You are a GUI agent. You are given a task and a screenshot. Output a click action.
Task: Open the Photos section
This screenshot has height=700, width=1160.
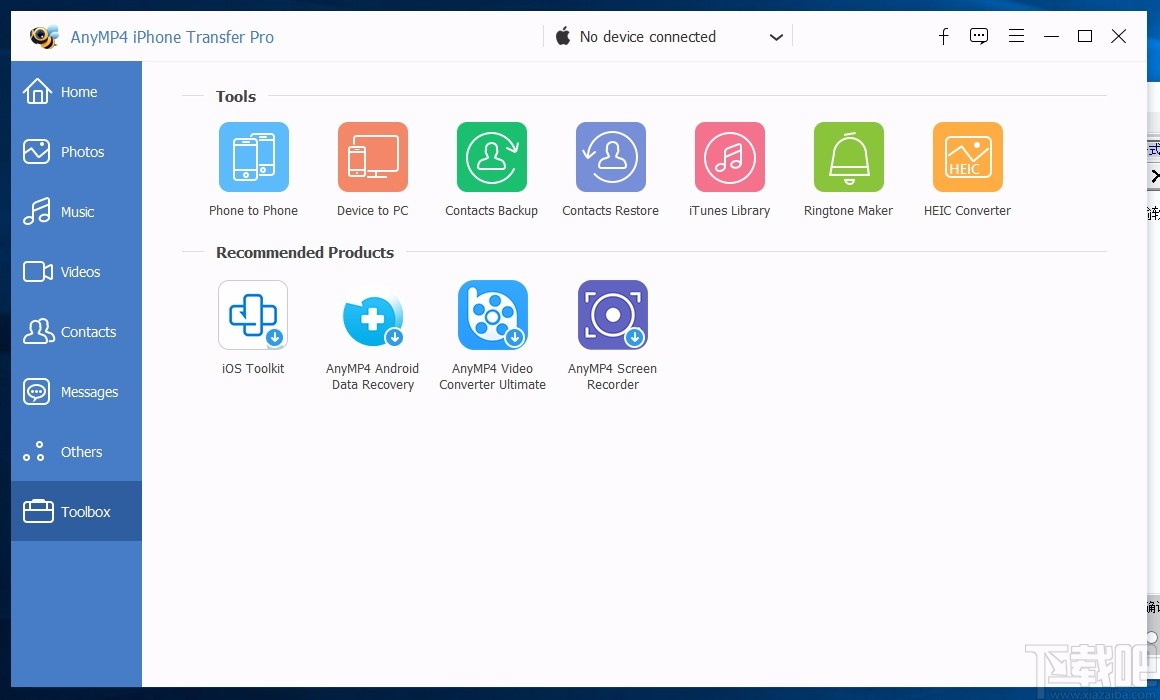(76, 152)
